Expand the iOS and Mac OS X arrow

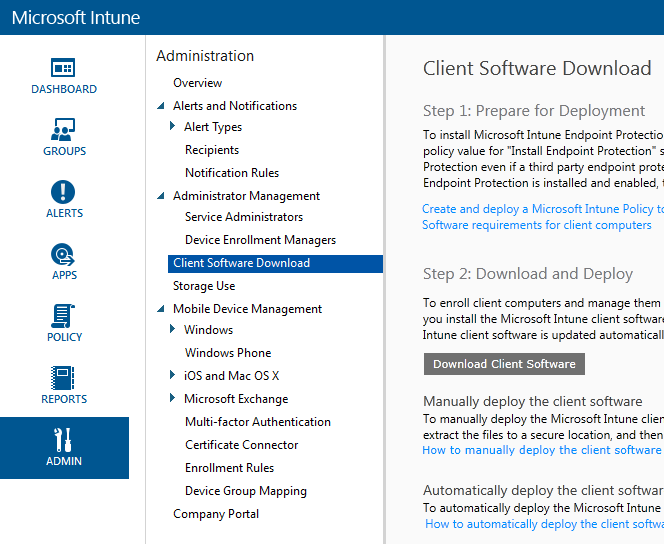172,375
